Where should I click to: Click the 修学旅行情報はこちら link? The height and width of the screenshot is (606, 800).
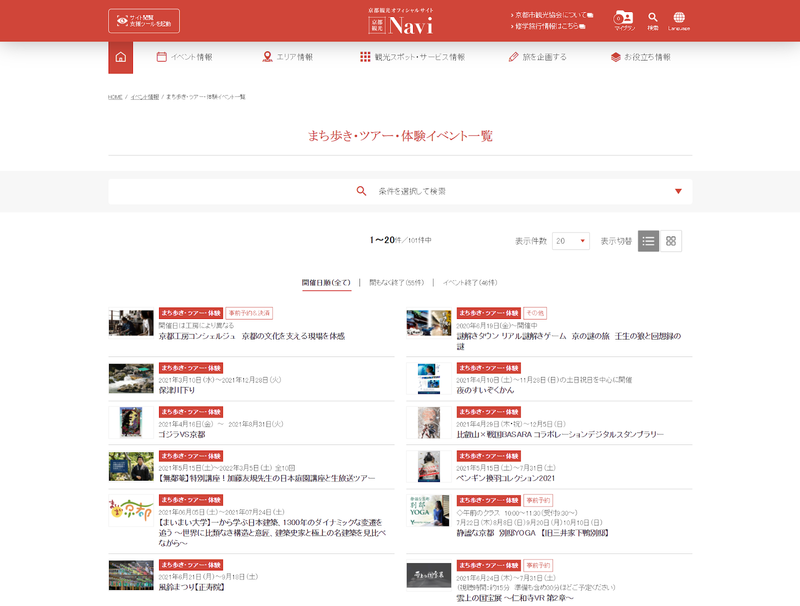548,26
